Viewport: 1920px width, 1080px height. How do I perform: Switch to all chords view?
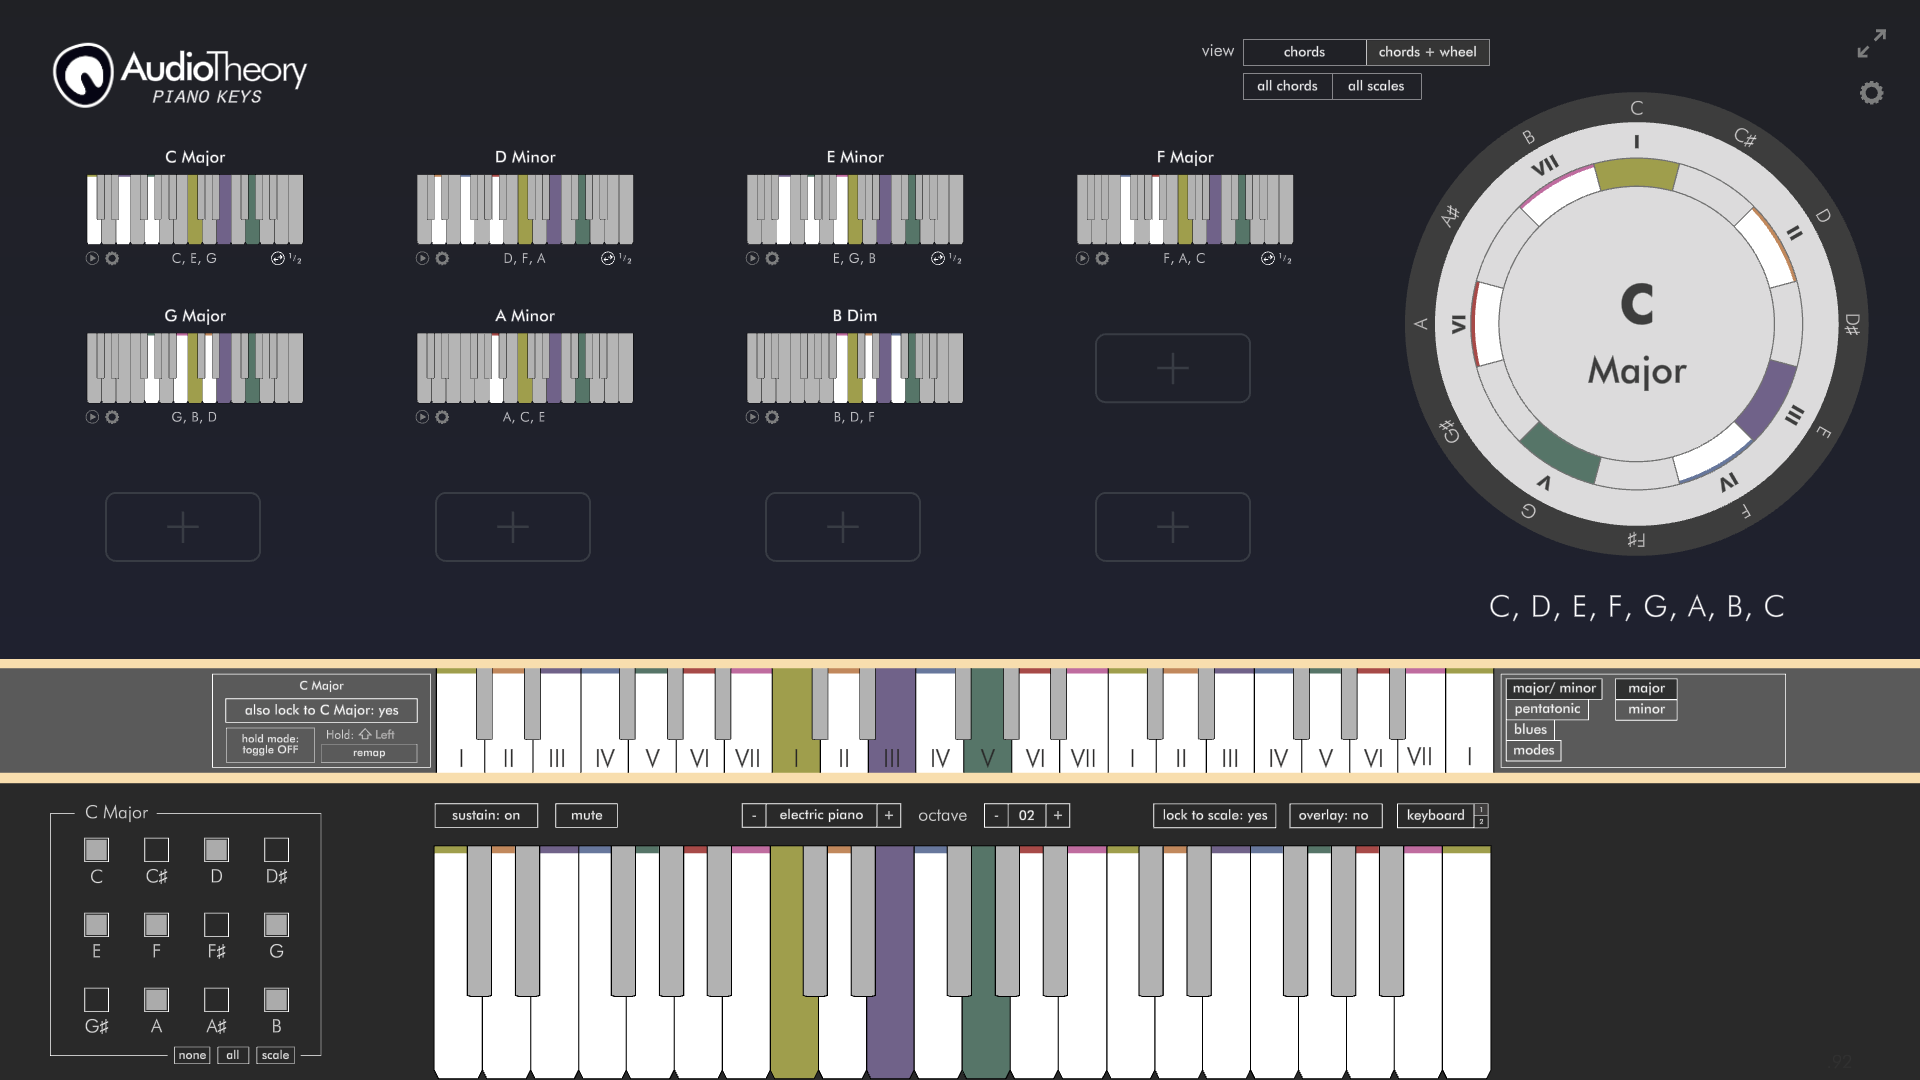[1287, 86]
